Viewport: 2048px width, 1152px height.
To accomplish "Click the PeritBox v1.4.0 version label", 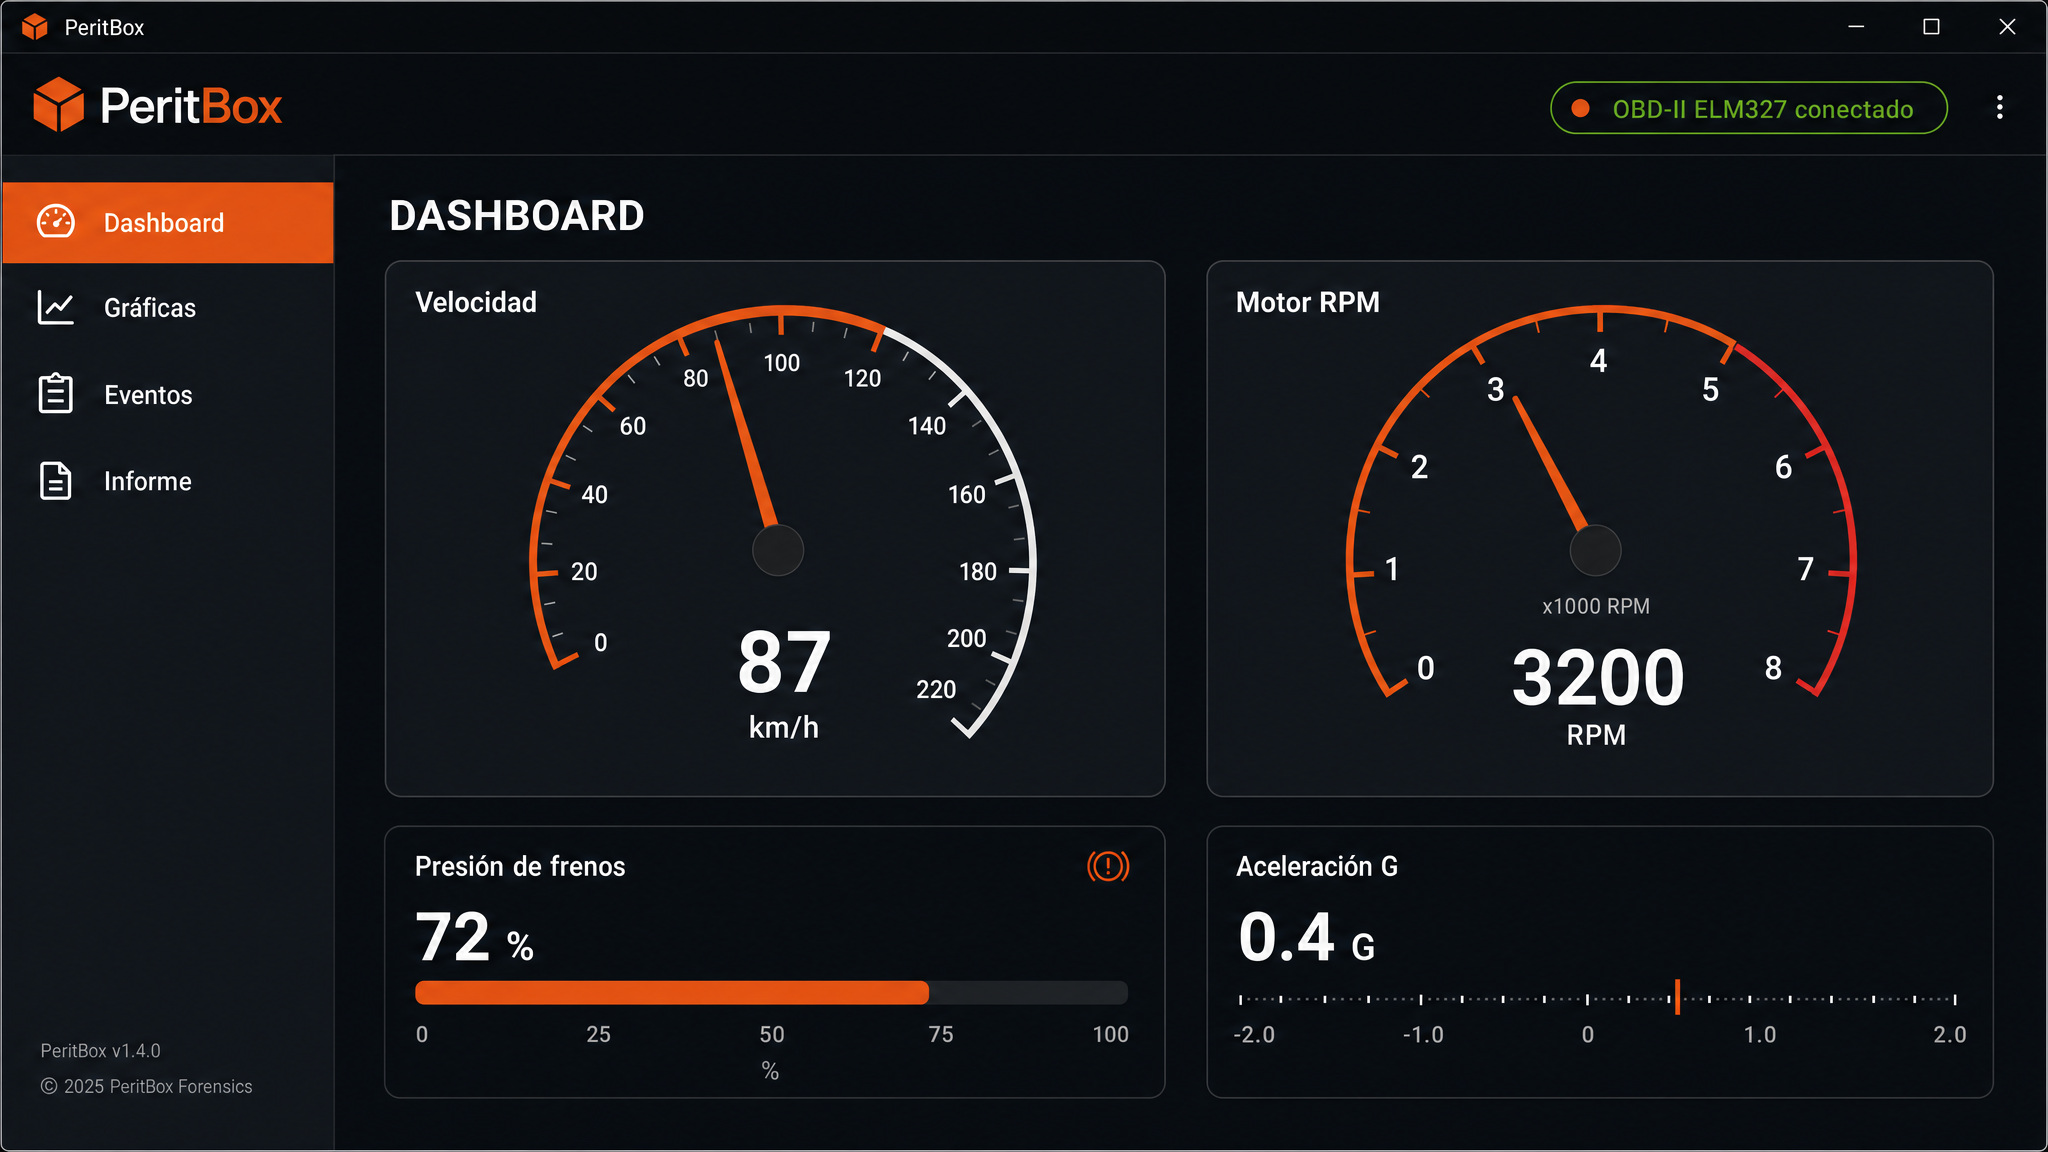I will pos(100,1051).
